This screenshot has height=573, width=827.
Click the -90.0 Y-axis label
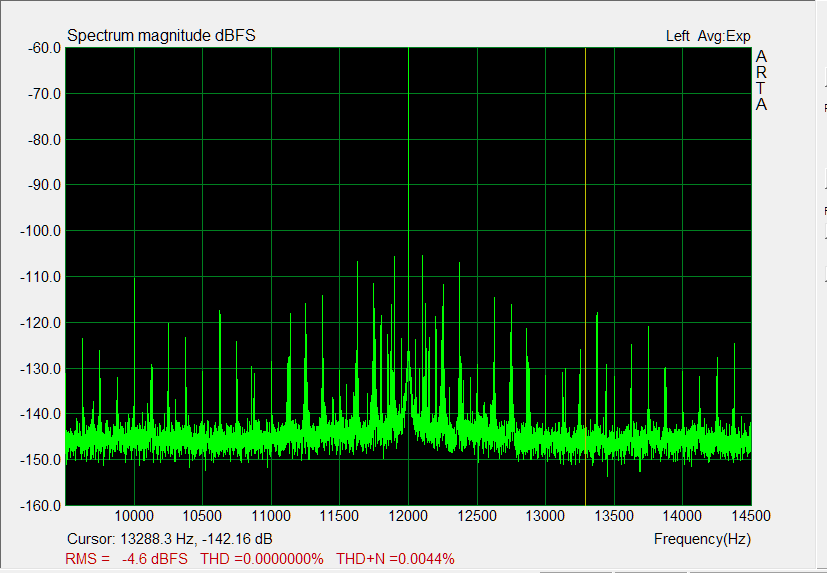(x=44, y=185)
